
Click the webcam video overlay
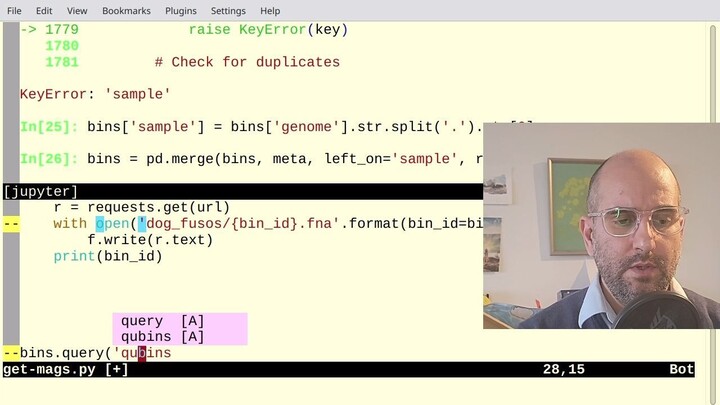[600, 226]
